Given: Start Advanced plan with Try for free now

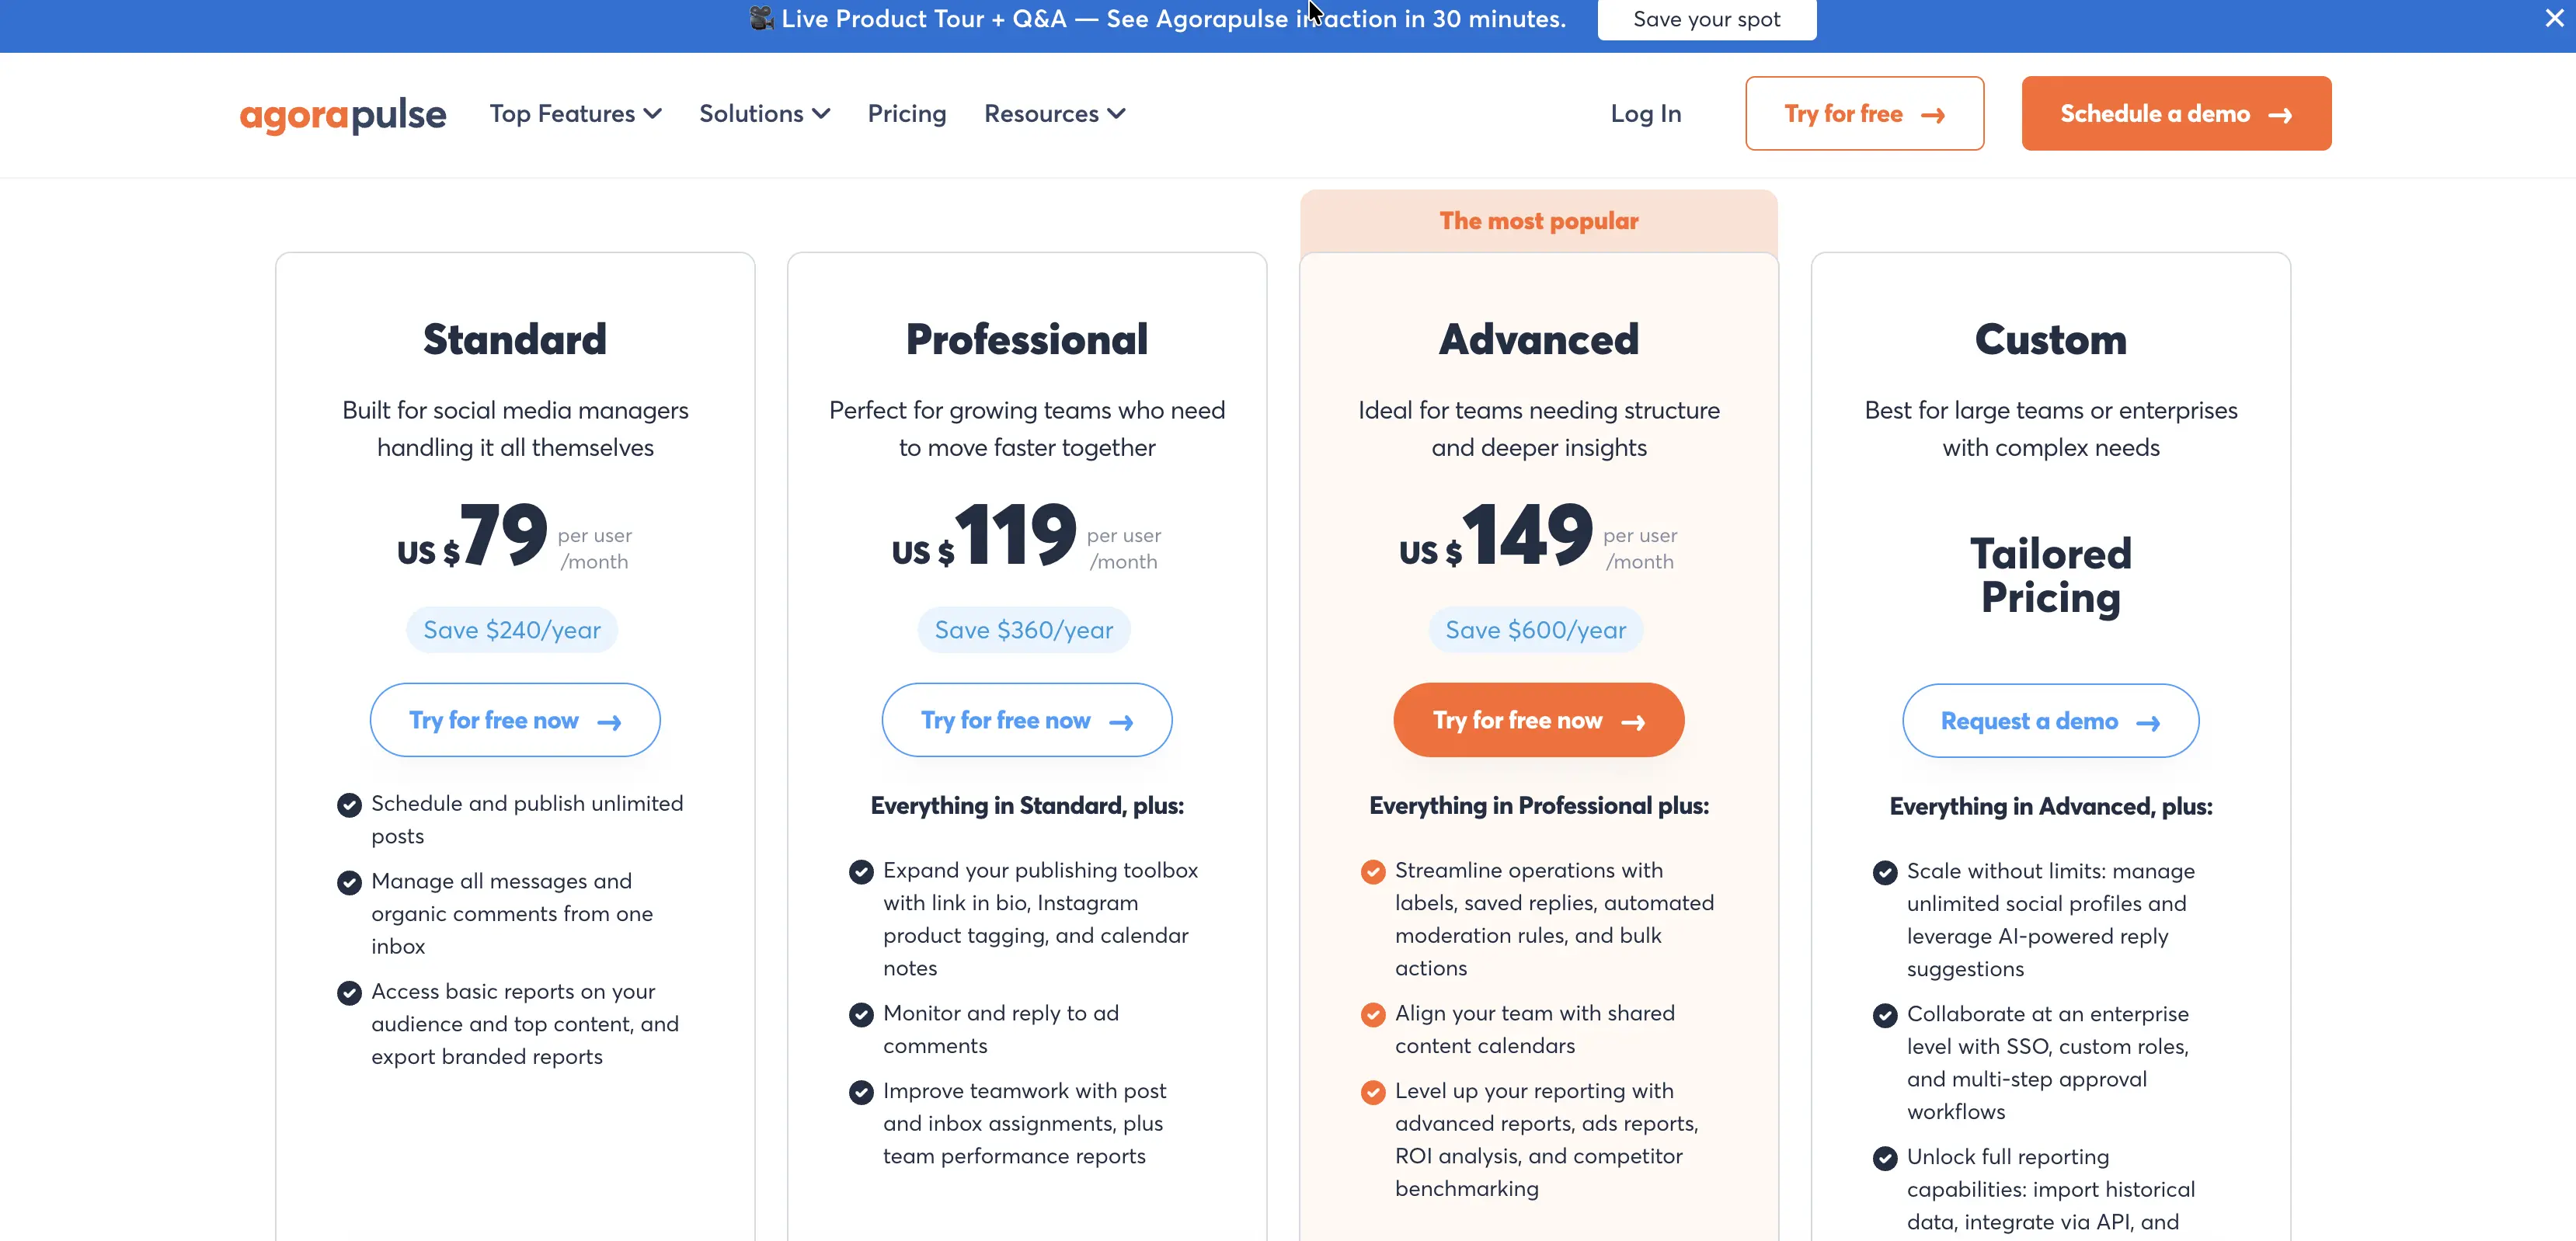Looking at the screenshot, I should [1538, 720].
